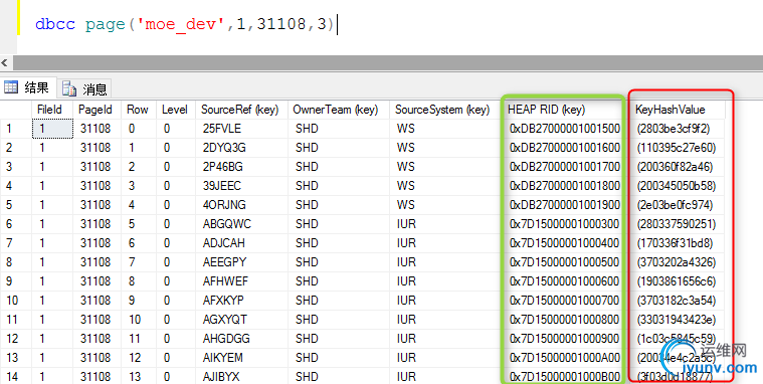Click SourceRef cell 39JEEC
Viewport: 763px width, 384px height.
[x=241, y=186]
